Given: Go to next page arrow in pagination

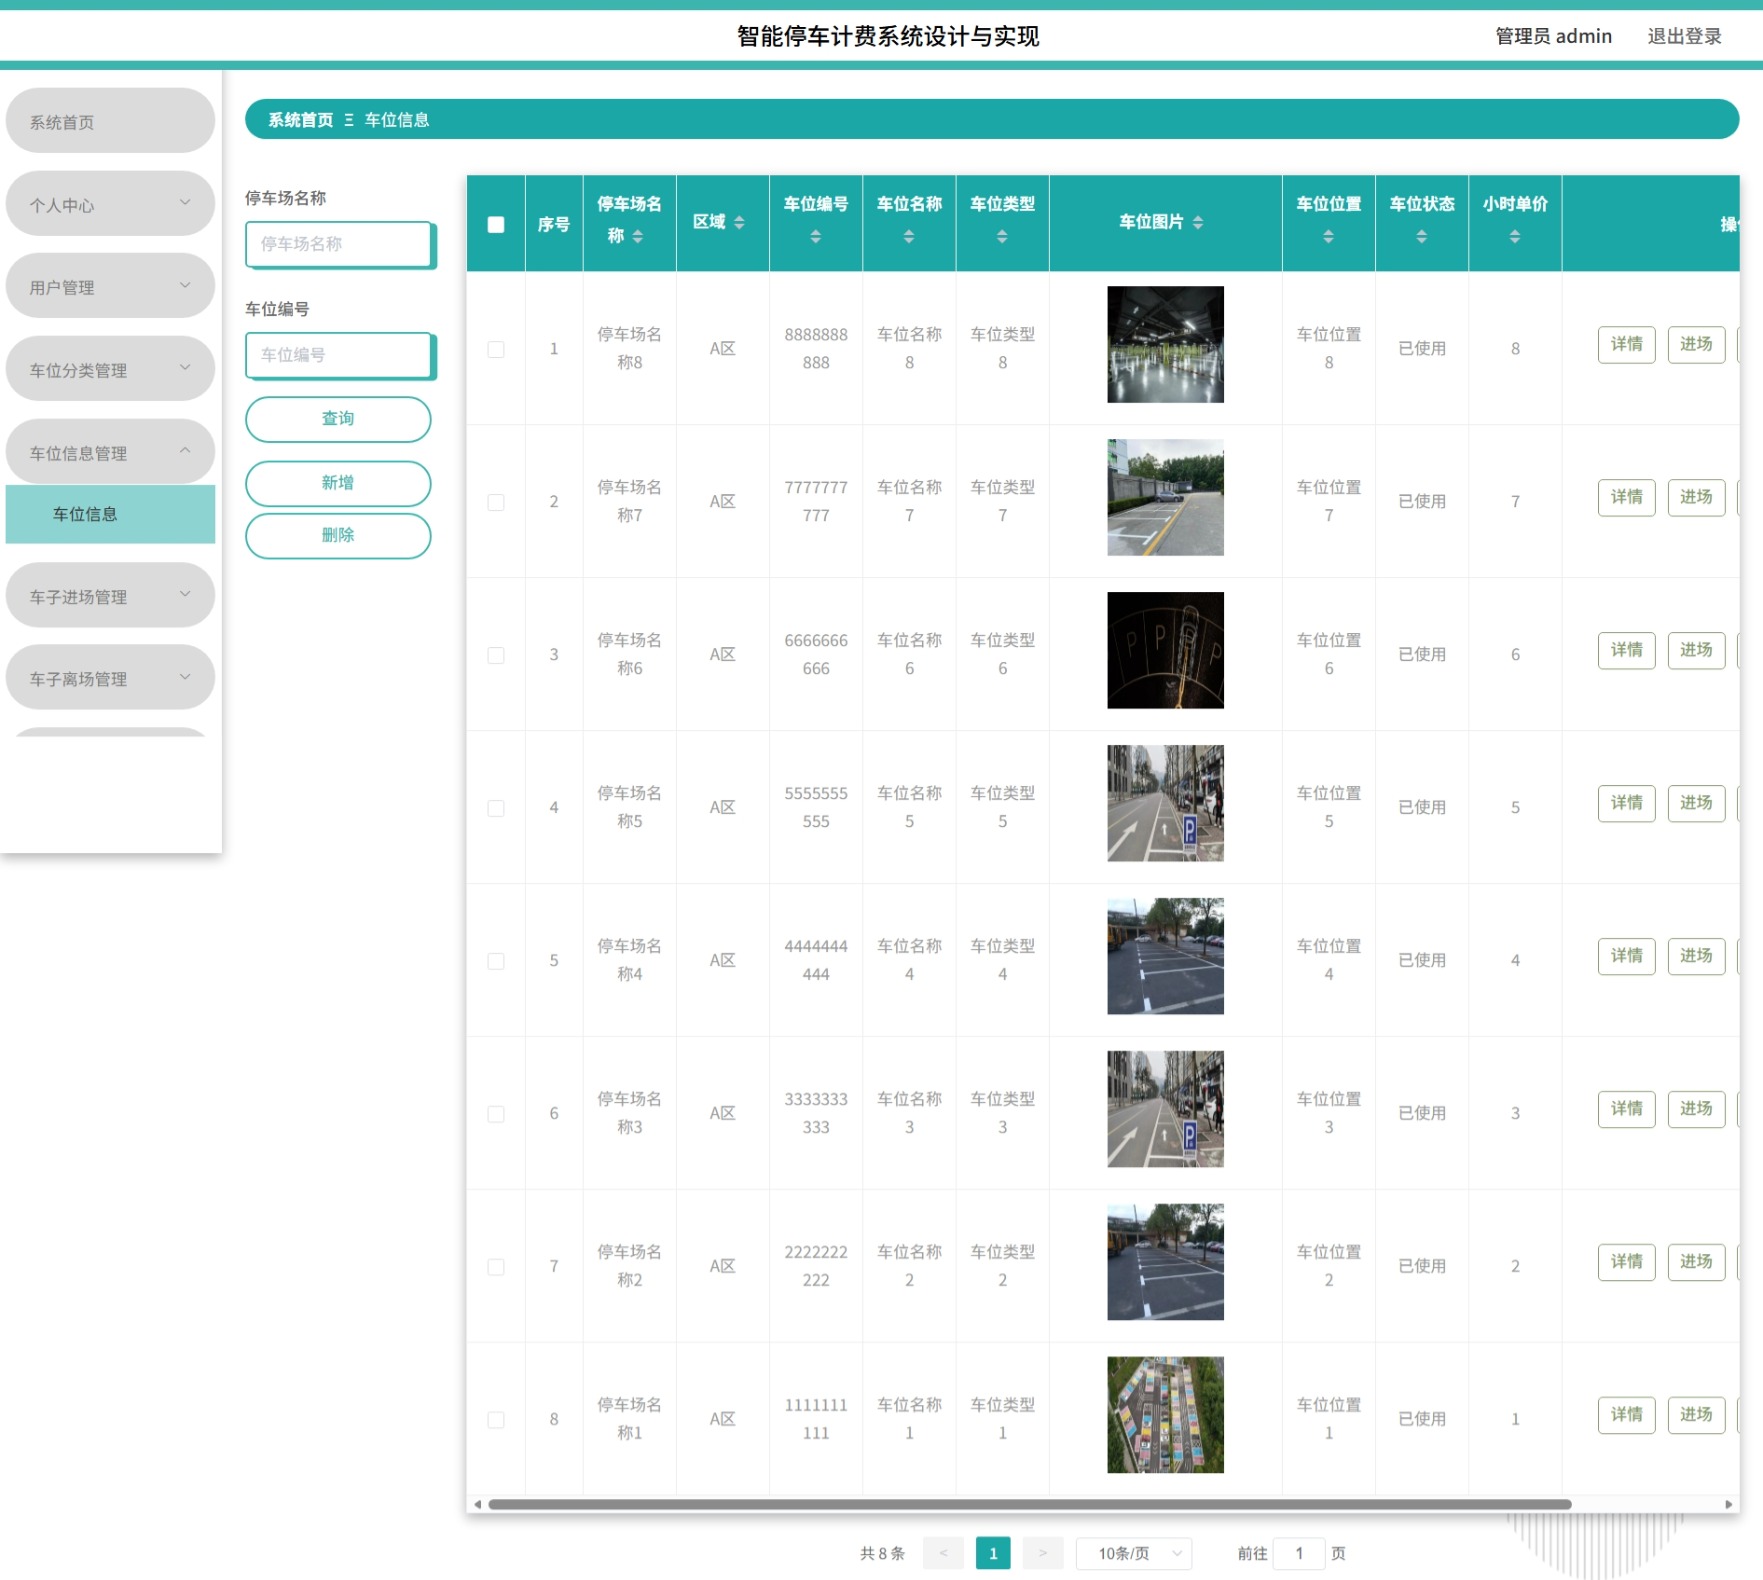Looking at the screenshot, I should click(x=1043, y=1553).
